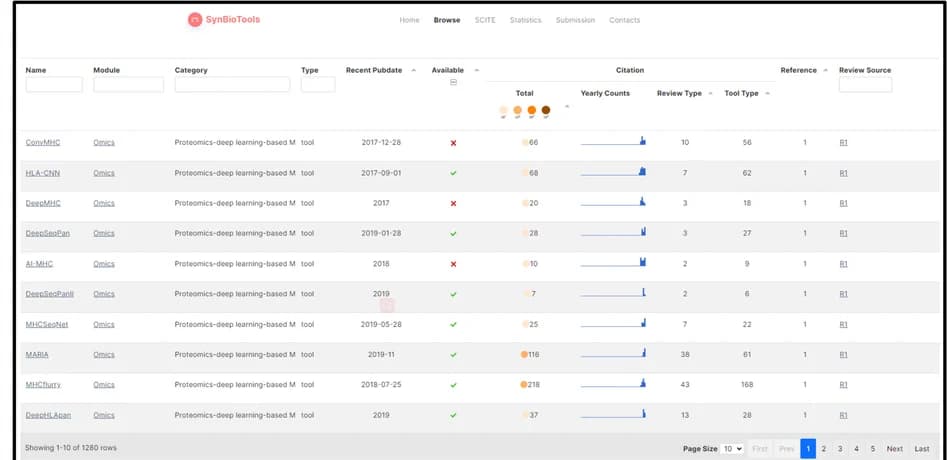
Task: Click the yearly counts sparkline for MARIA
Action: tap(613, 353)
